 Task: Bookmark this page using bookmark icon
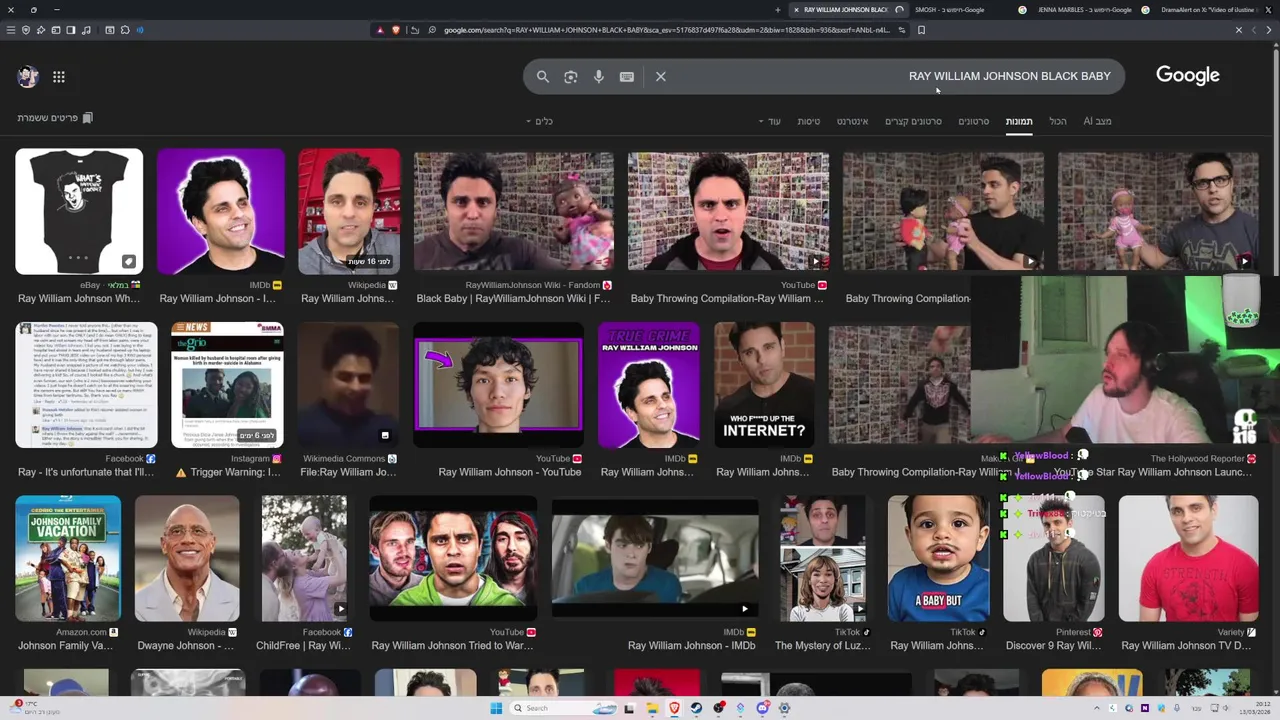(921, 30)
